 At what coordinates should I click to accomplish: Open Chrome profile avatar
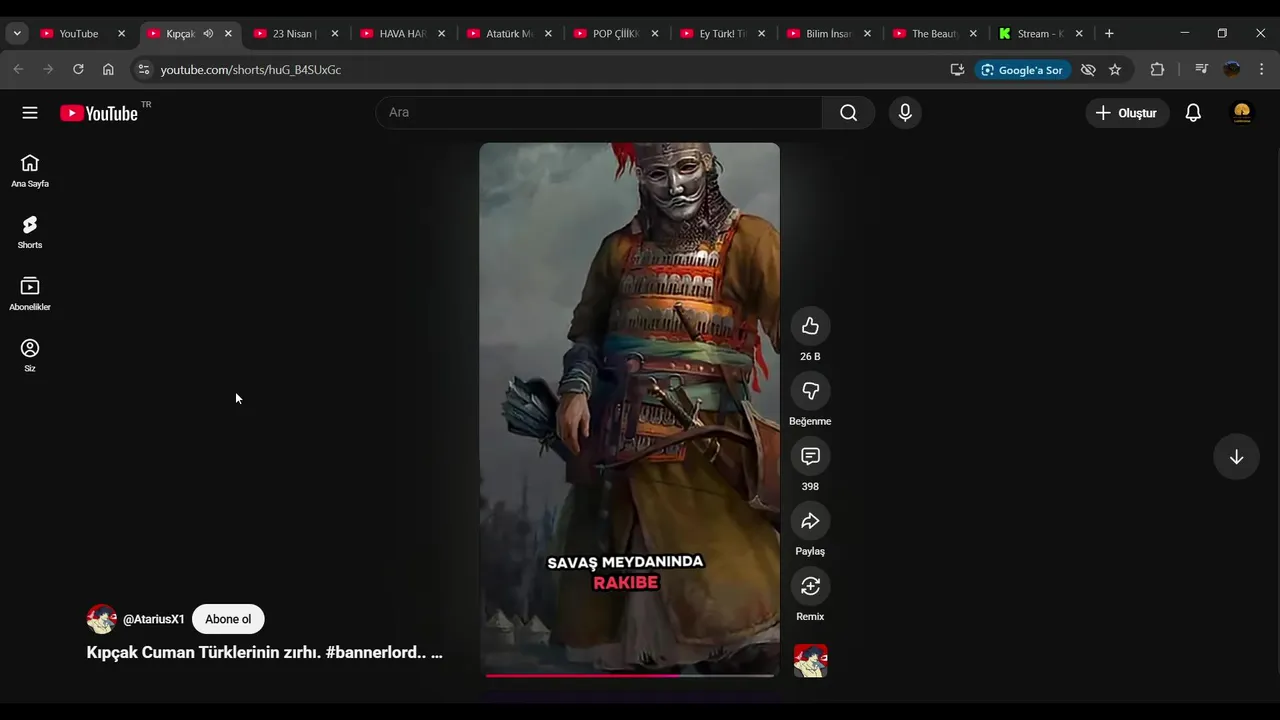click(1232, 70)
